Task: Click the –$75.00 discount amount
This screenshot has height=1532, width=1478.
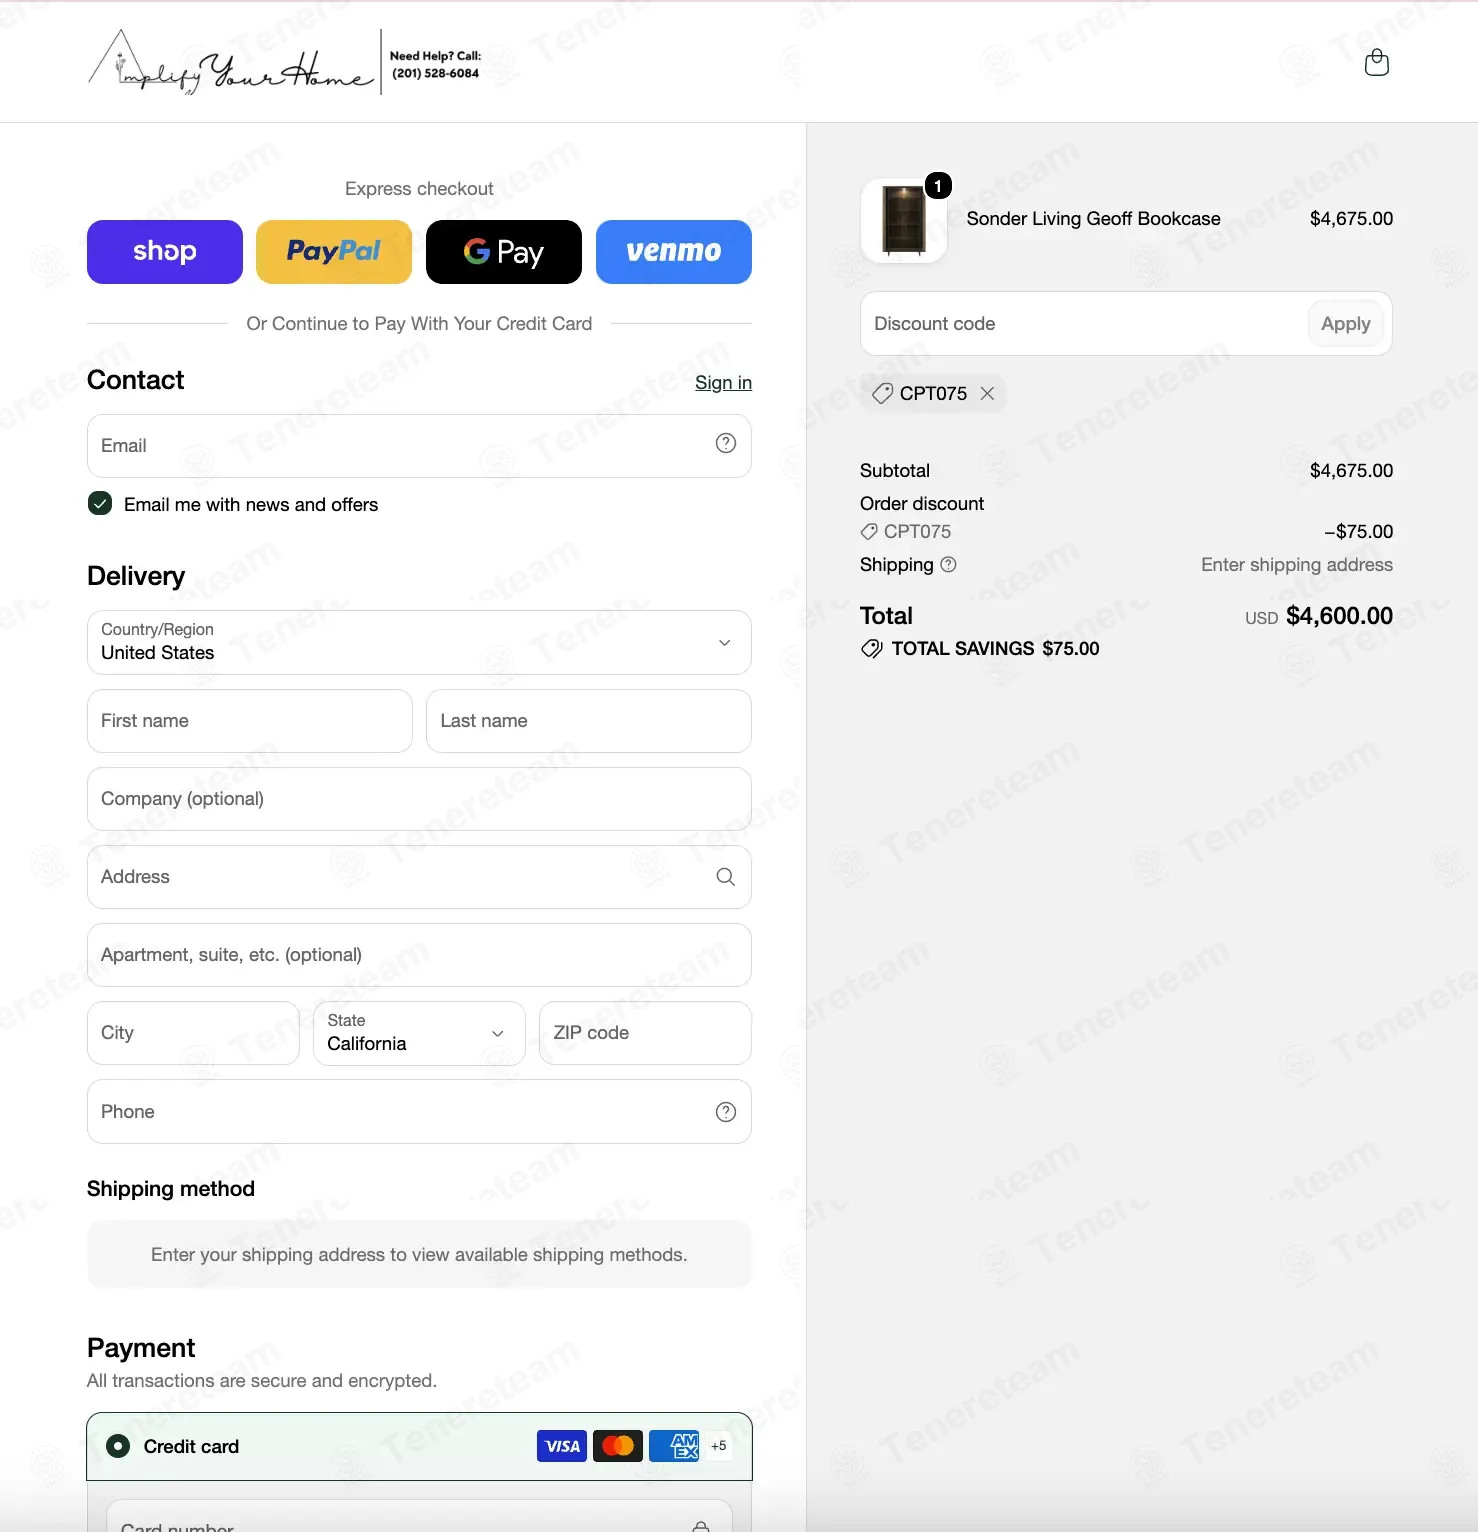Action: tap(1358, 532)
